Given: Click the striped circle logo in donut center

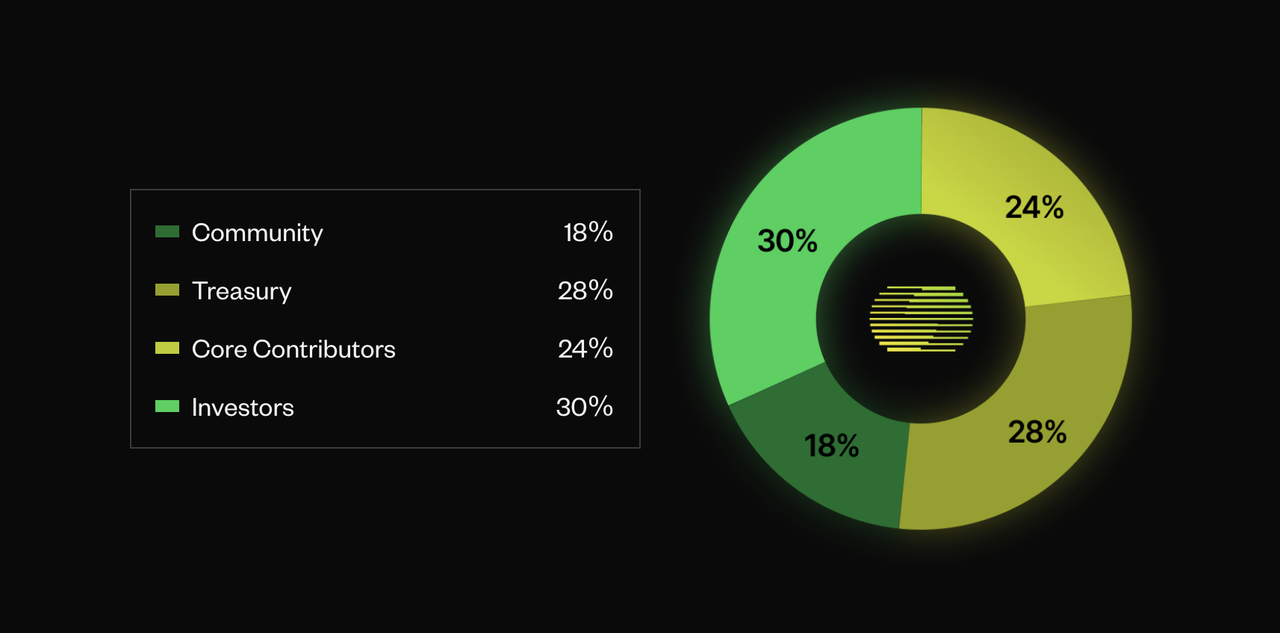Looking at the screenshot, I should [921, 319].
